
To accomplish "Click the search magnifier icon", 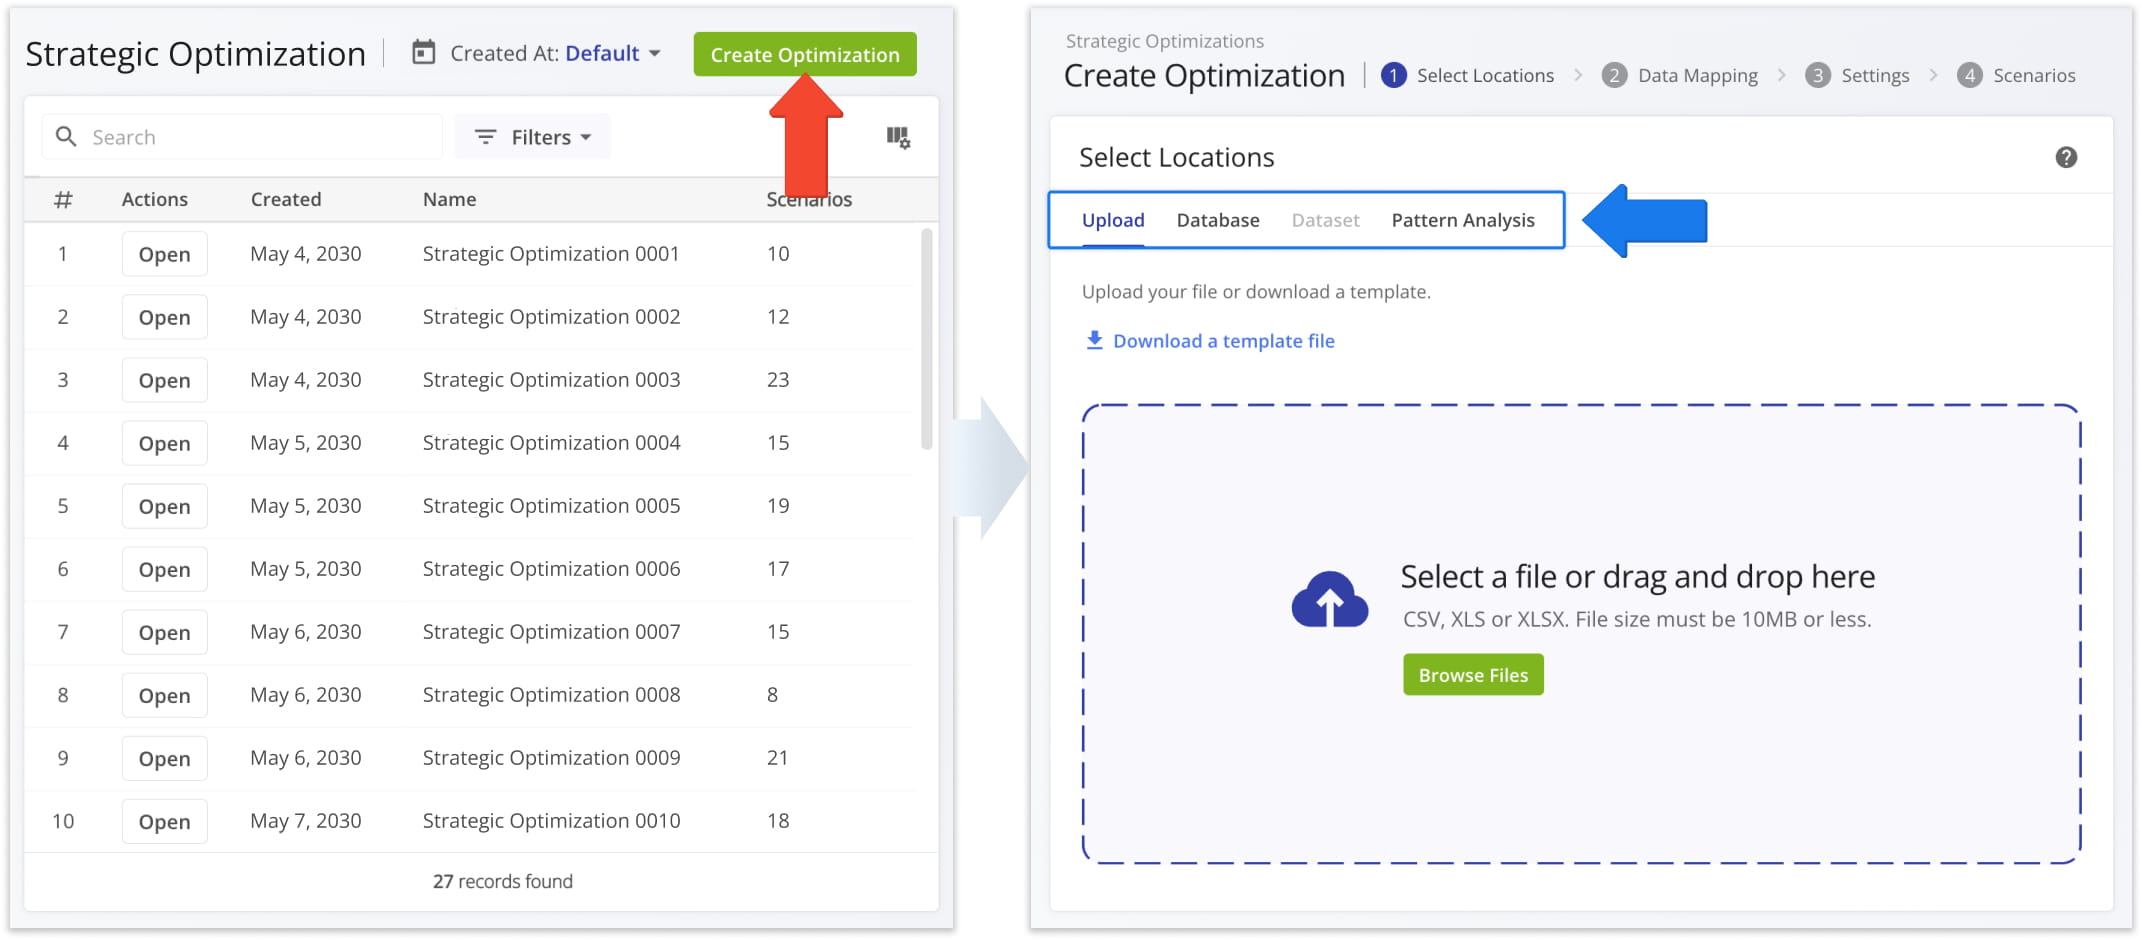I will 66,137.
